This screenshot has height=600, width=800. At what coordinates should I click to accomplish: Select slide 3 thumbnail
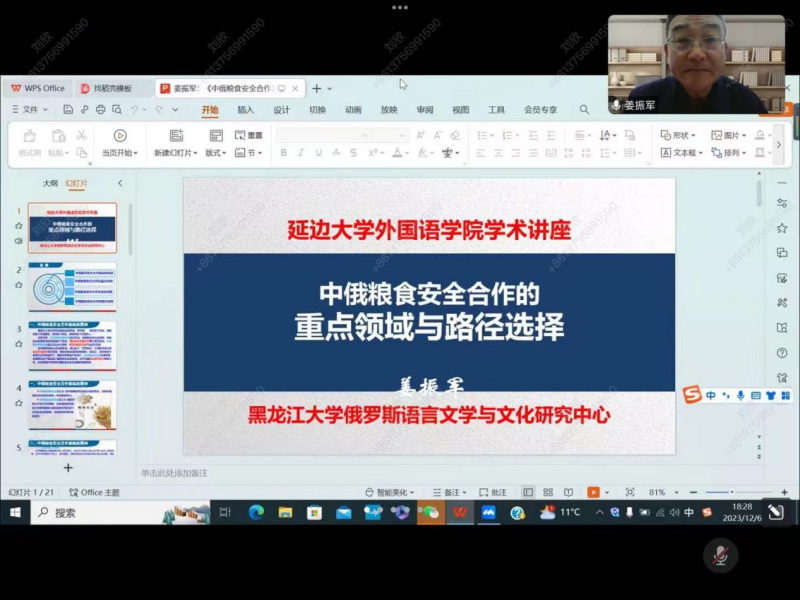click(x=72, y=346)
